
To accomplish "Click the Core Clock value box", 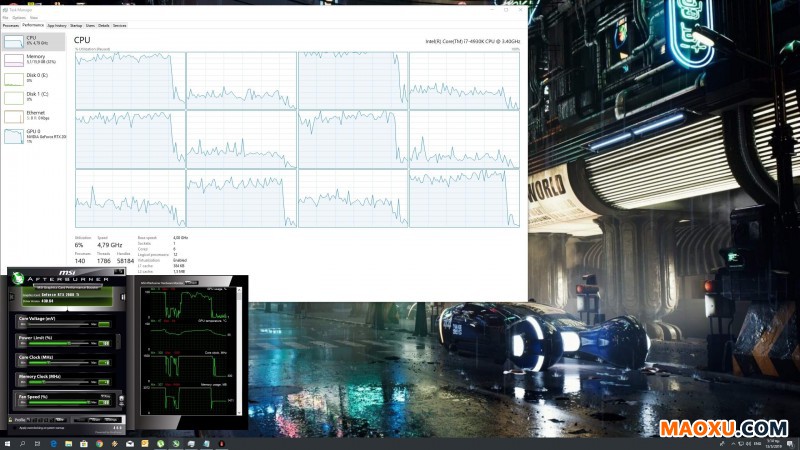I will pos(104,363).
